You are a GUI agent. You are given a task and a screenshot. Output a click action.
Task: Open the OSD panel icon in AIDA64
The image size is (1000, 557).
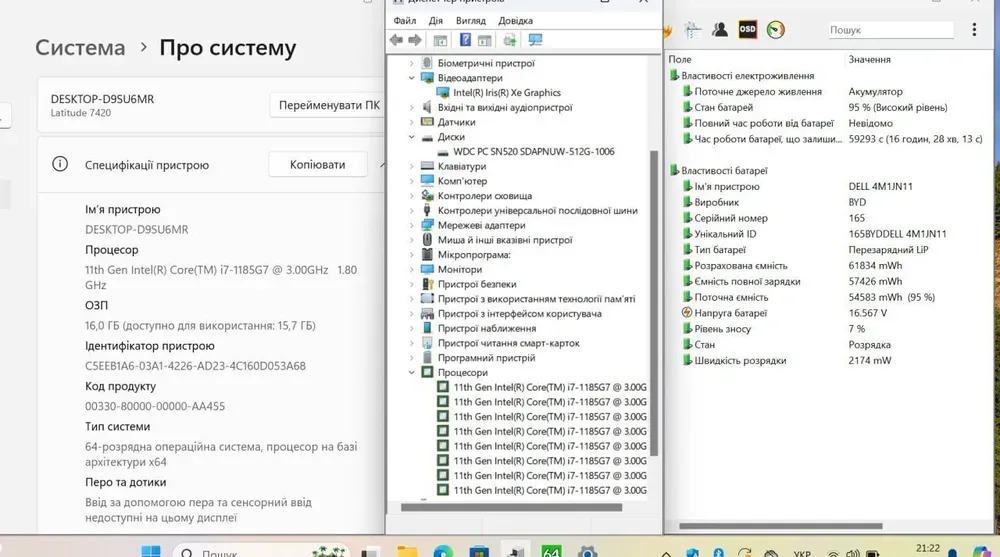pos(747,30)
